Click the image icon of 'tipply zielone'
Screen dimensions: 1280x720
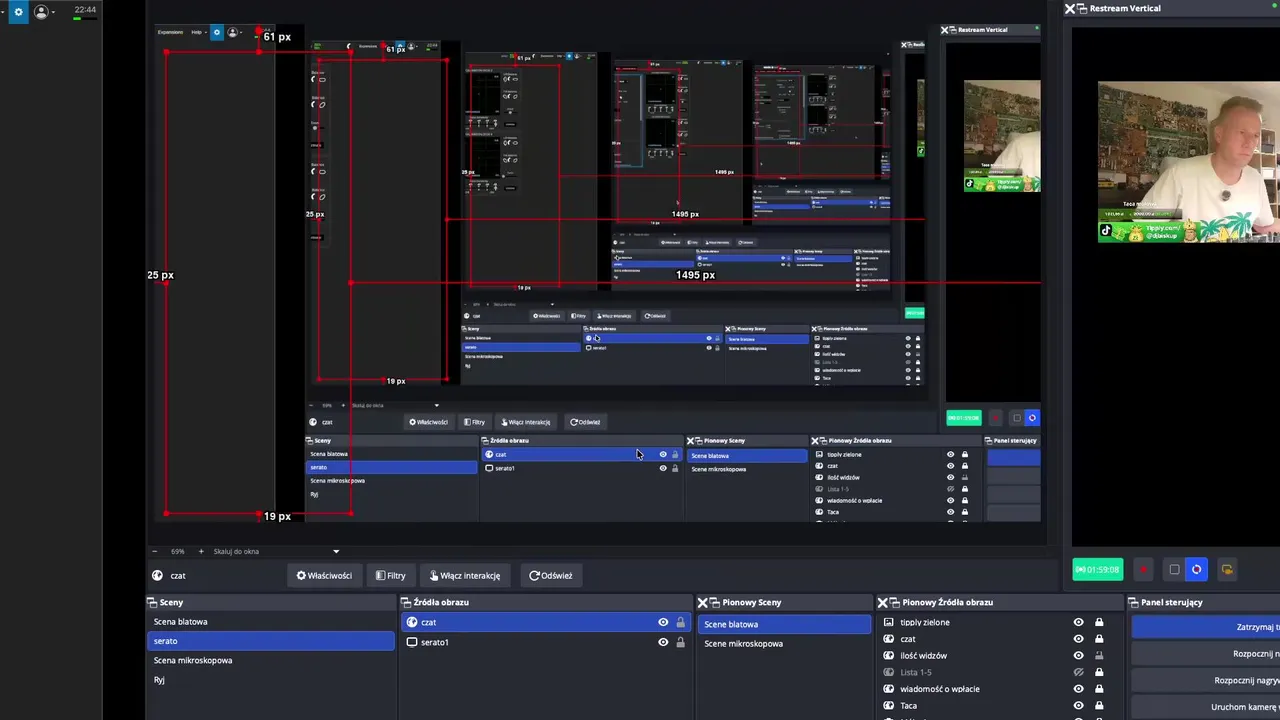(x=889, y=622)
